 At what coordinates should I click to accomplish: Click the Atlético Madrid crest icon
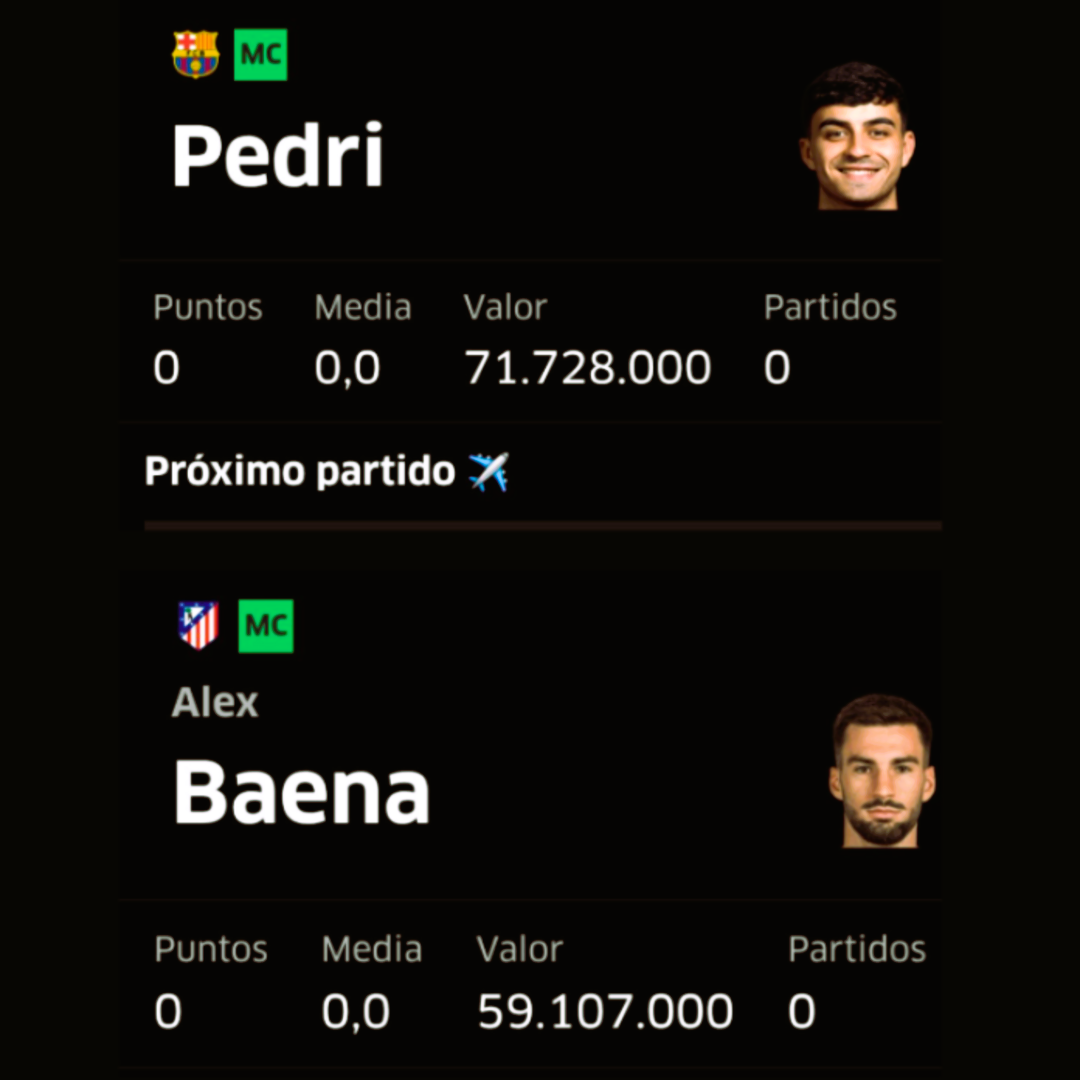(x=198, y=625)
